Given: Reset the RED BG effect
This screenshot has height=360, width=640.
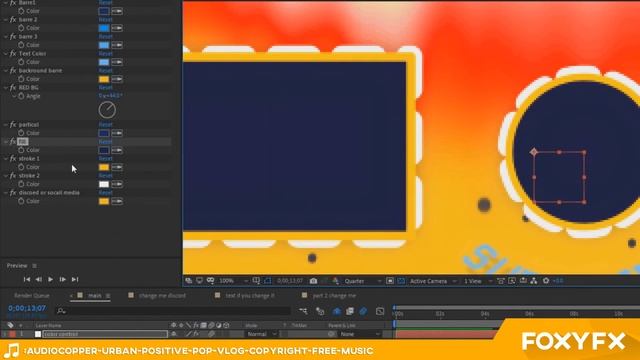Looking at the screenshot, I should pos(106,87).
